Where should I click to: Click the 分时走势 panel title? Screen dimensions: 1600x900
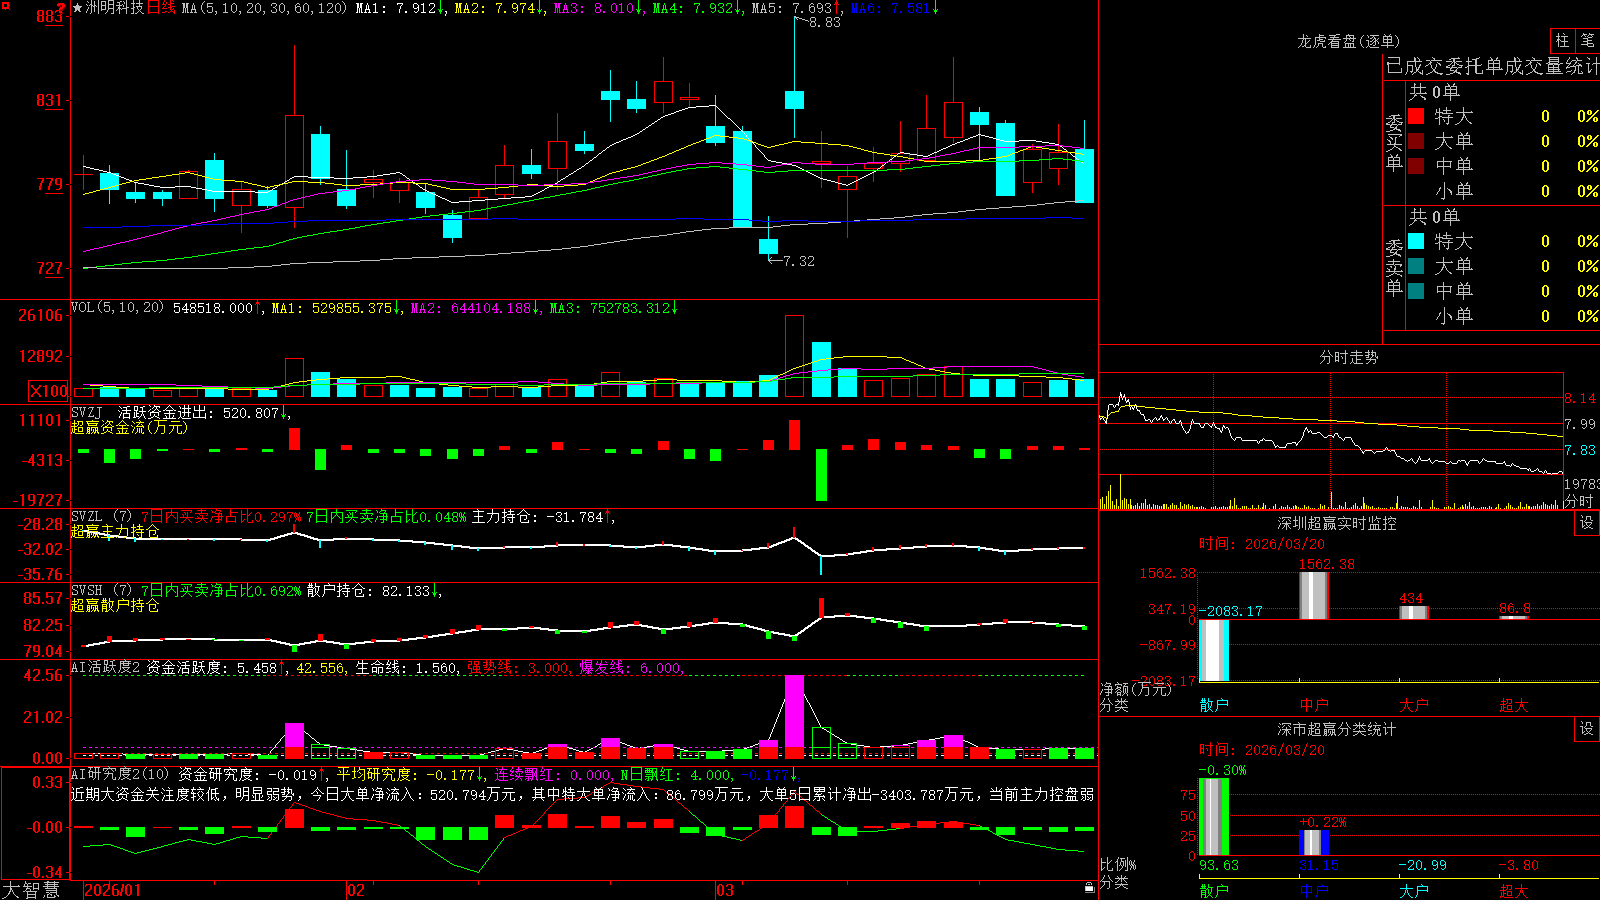(1348, 357)
